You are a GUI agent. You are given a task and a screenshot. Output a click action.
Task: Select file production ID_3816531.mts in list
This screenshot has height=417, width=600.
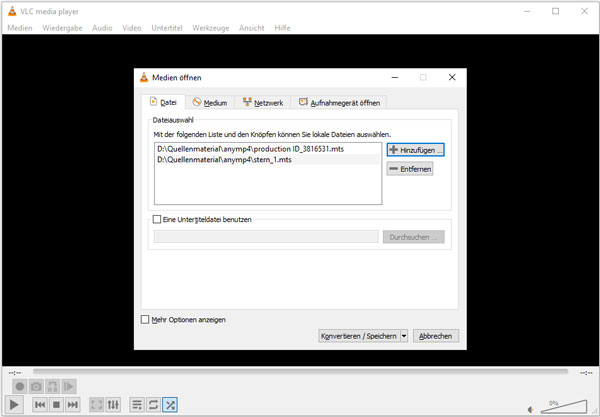(x=267, y=149)
